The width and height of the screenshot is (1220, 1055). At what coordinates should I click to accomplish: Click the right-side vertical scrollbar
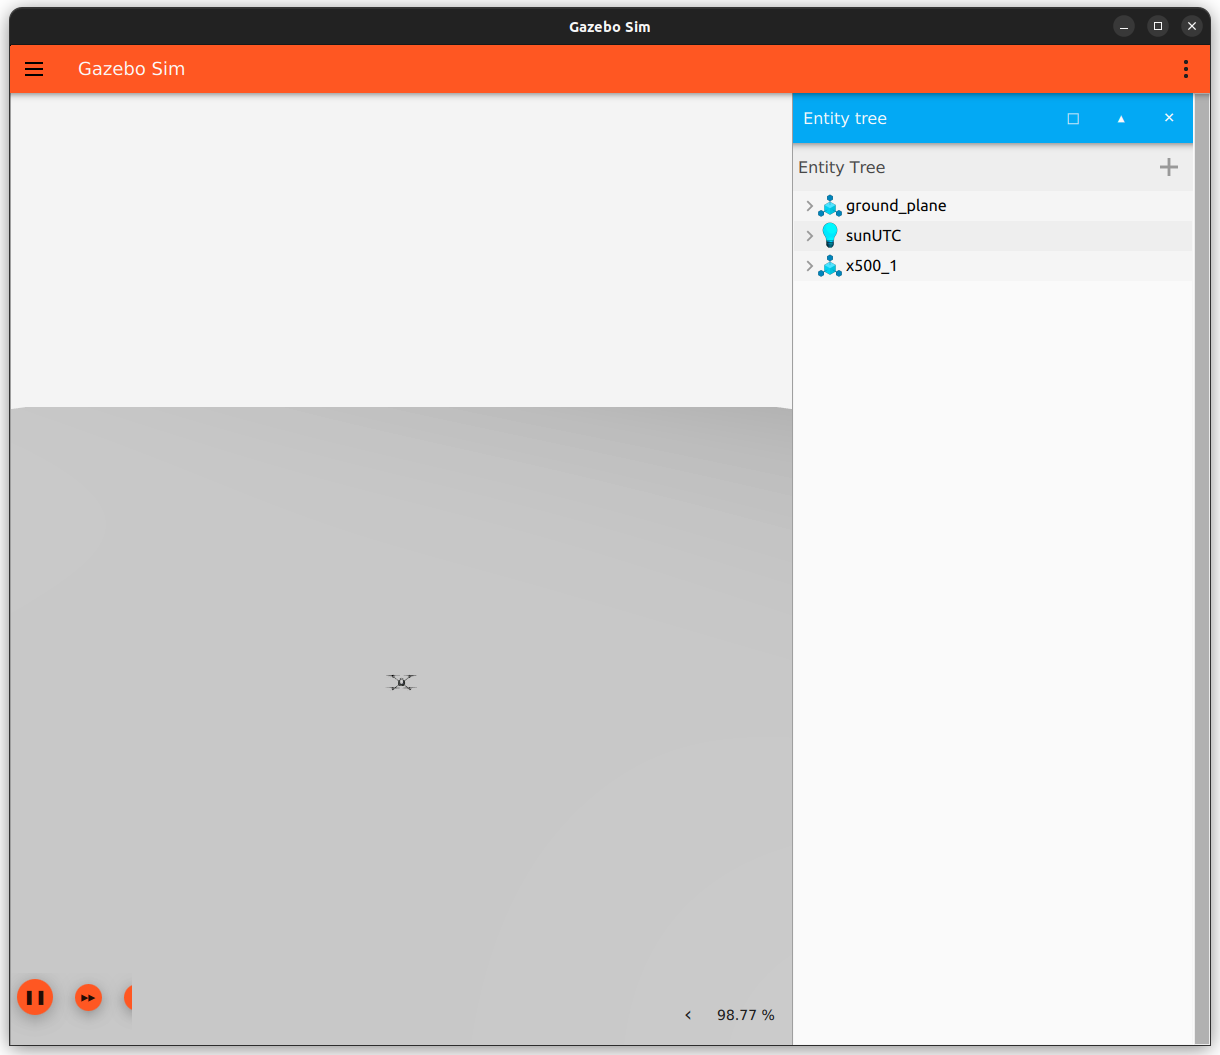[x=1203, y=569]
